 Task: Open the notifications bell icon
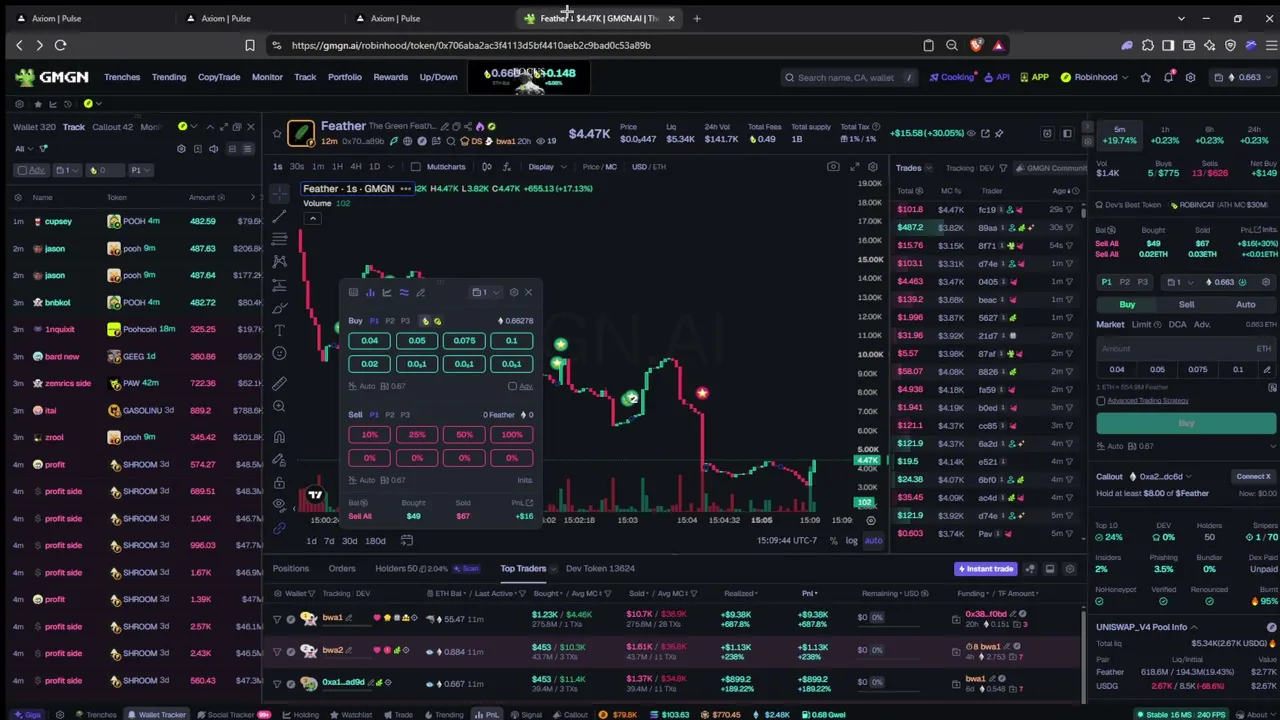tap(1168, 77)
